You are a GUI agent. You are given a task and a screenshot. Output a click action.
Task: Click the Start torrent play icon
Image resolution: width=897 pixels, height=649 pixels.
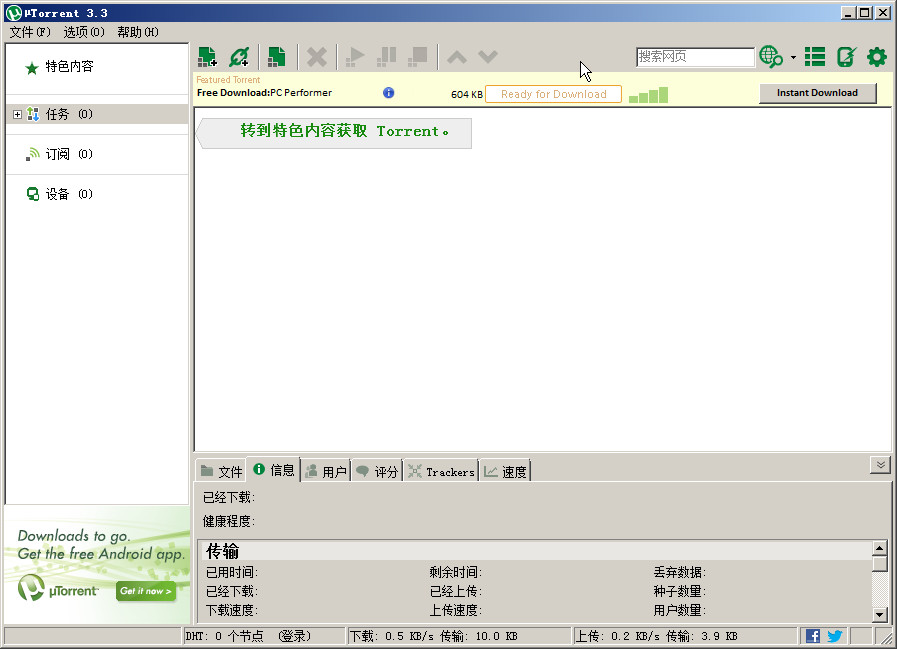pos(355,57)
